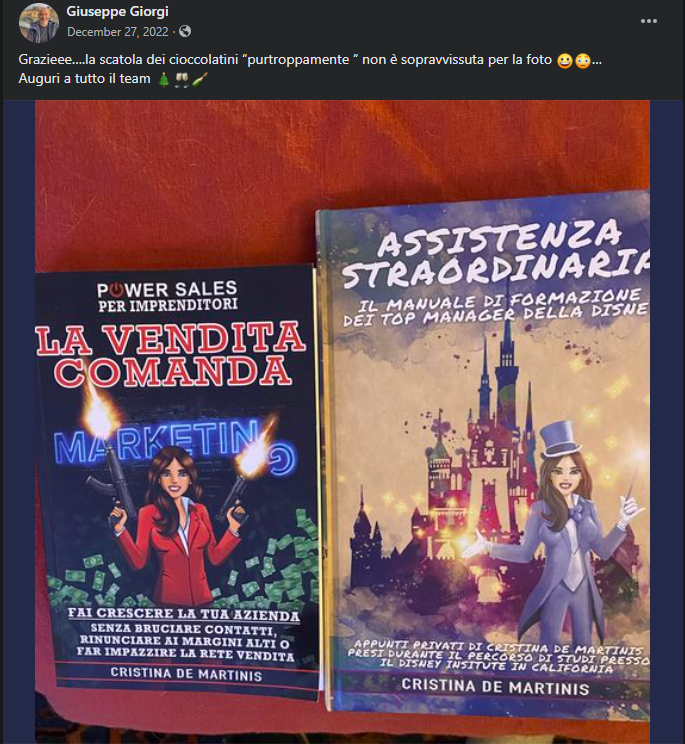685x744 pixels.
Task: Open the posted book photo
Action: (x=342, y=421)
